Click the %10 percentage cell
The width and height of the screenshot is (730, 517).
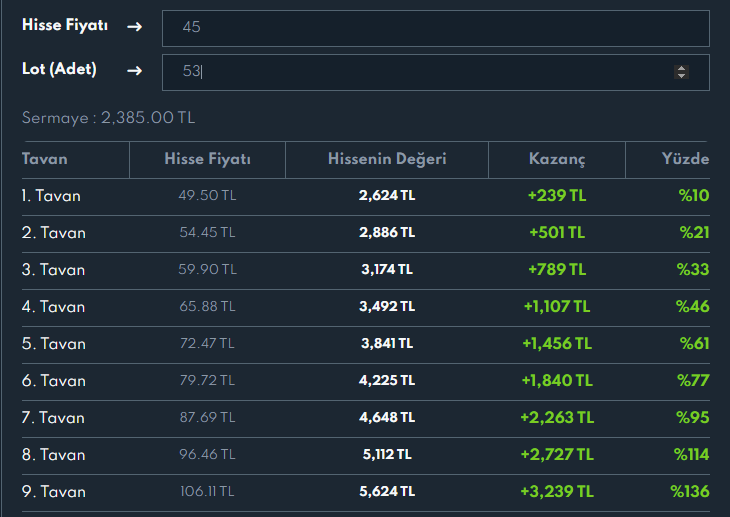pyautogui.click(x=694, y=195)
